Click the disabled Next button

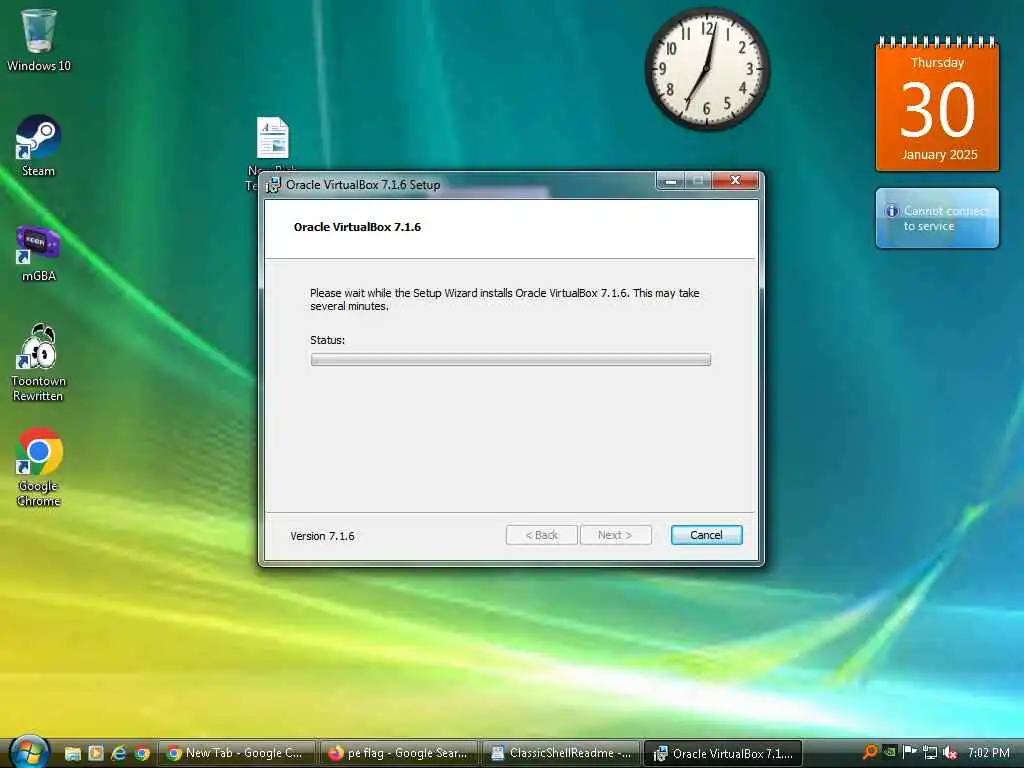(615, 535)
